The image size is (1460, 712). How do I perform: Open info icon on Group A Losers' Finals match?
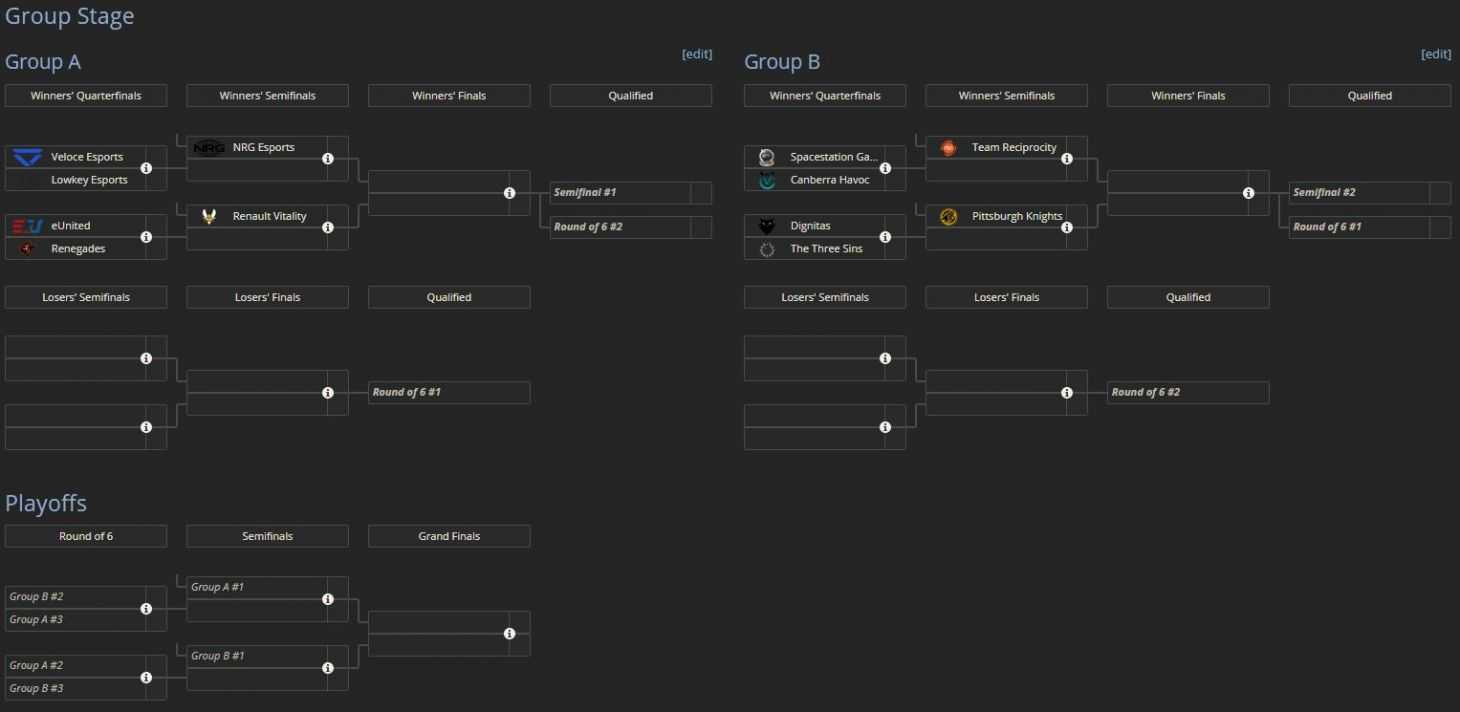[x=327, y=393]
